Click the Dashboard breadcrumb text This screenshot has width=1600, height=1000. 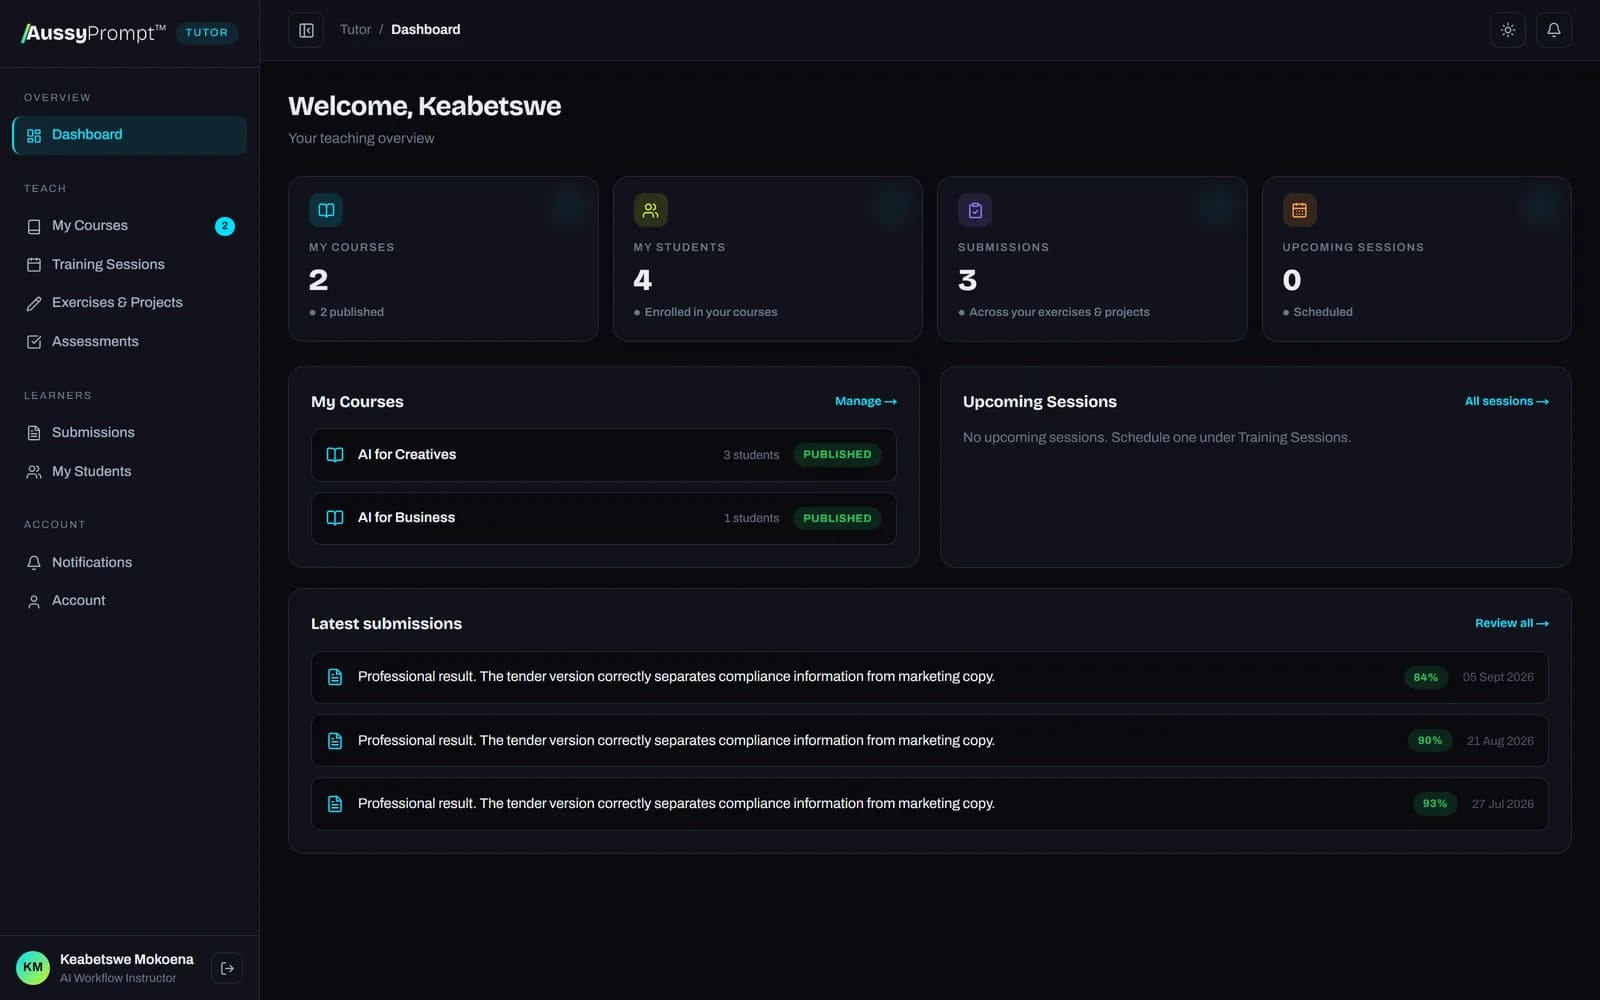pyautogui.click(x=426, y=30)
